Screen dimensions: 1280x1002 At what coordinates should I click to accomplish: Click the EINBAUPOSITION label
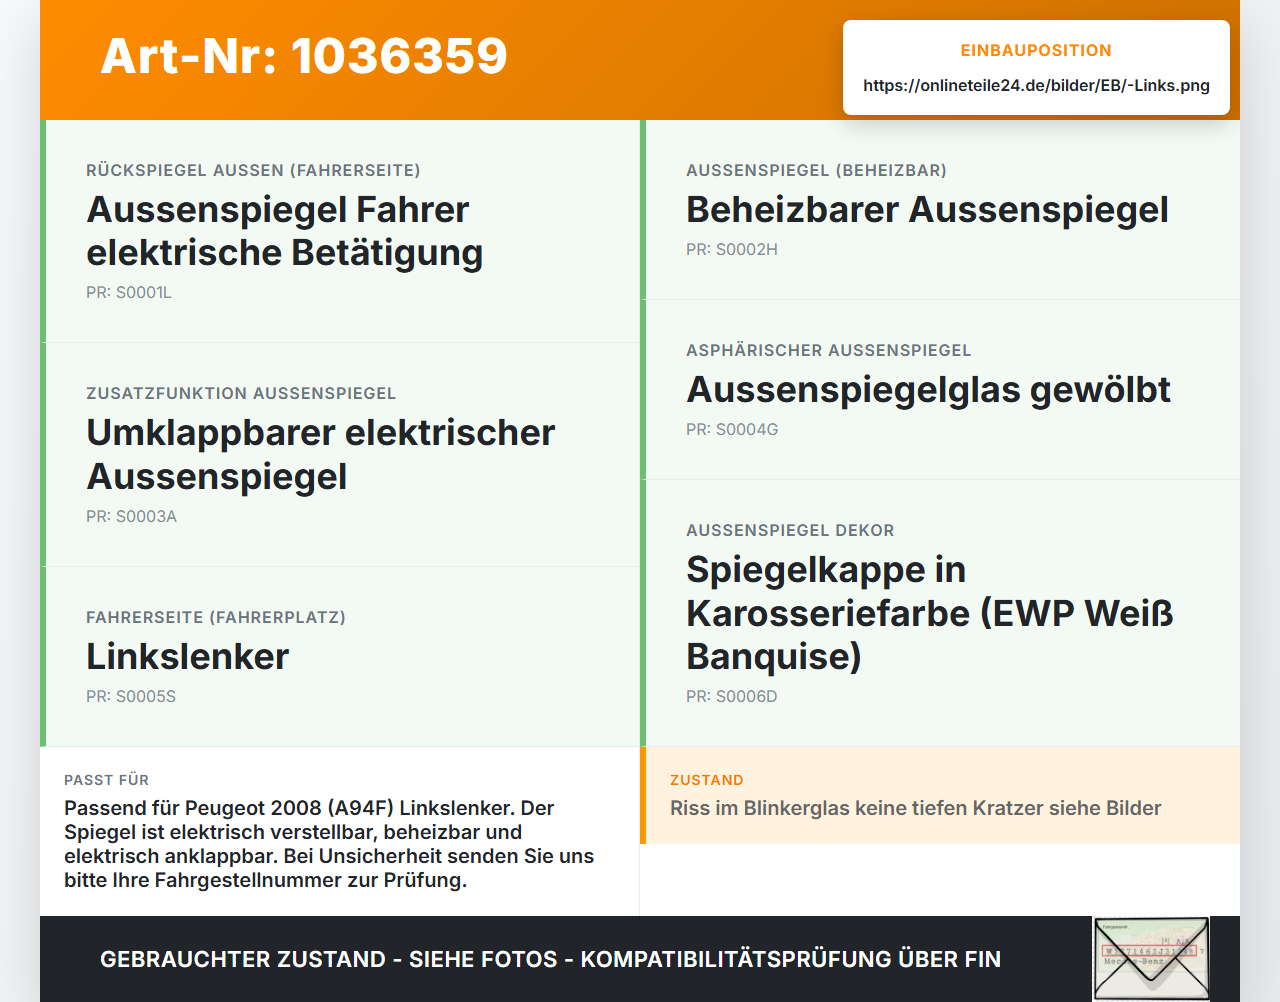pyautogui.click(x=1036, y=50)
